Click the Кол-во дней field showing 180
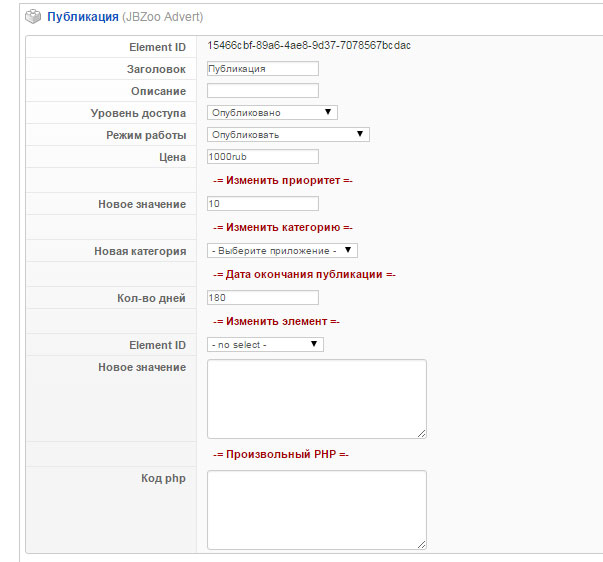 click(262, 298)
